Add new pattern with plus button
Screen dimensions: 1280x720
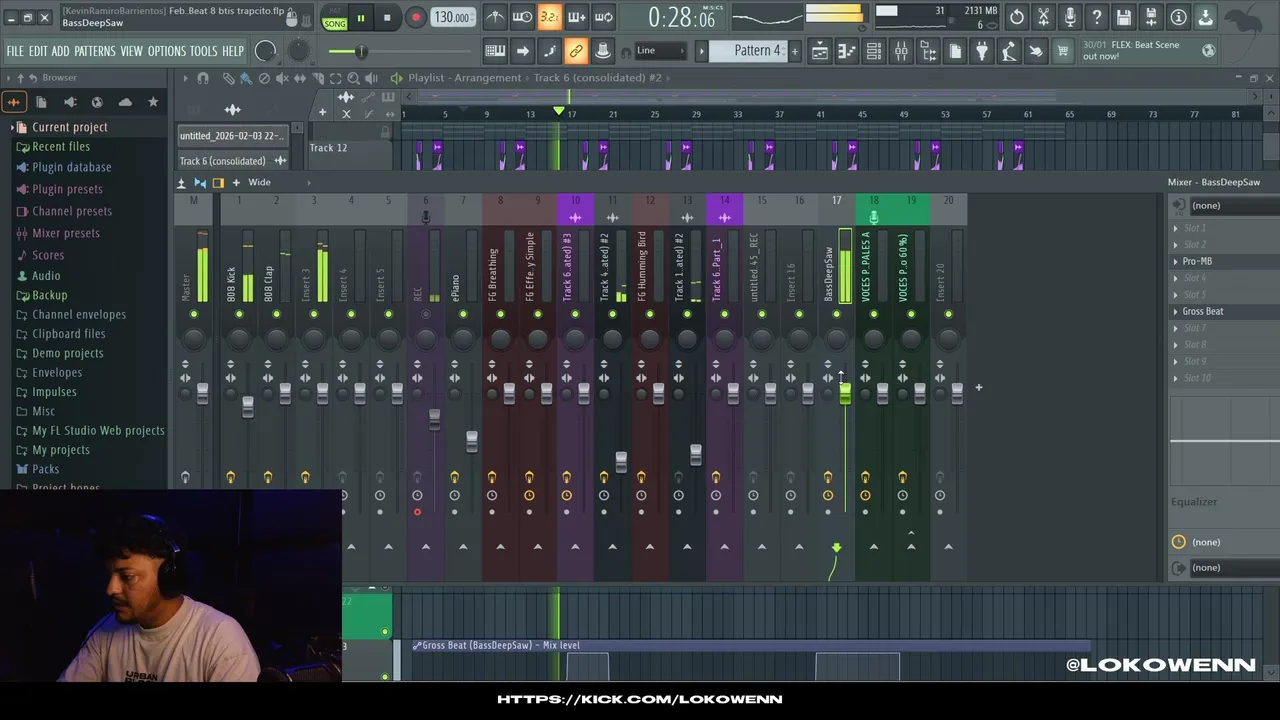click(x=795, y=51)
